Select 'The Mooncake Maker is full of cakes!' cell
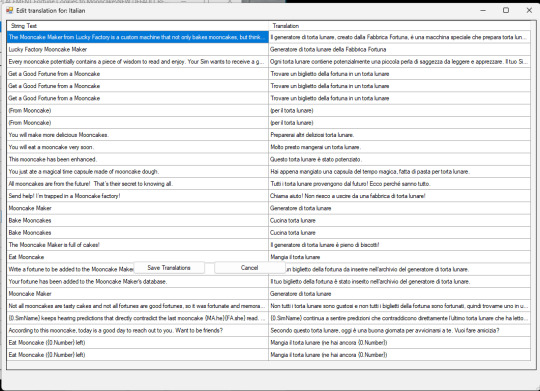Screen dimensions: 540x391 point(137,245)
